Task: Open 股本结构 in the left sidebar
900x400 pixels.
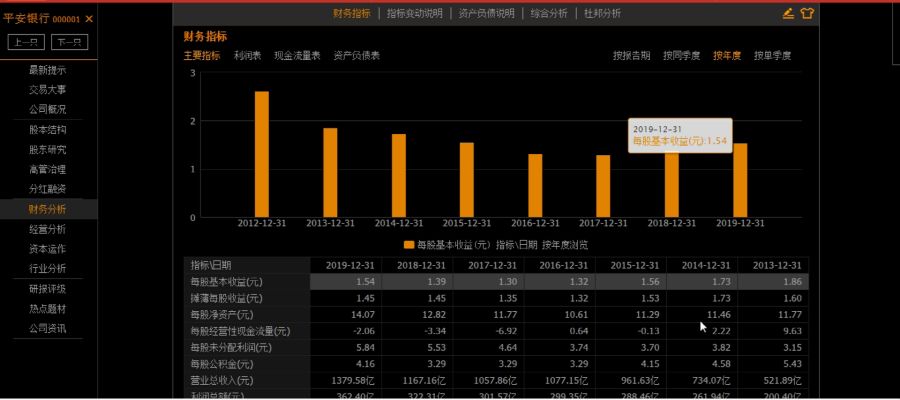Action: [47, 130]
